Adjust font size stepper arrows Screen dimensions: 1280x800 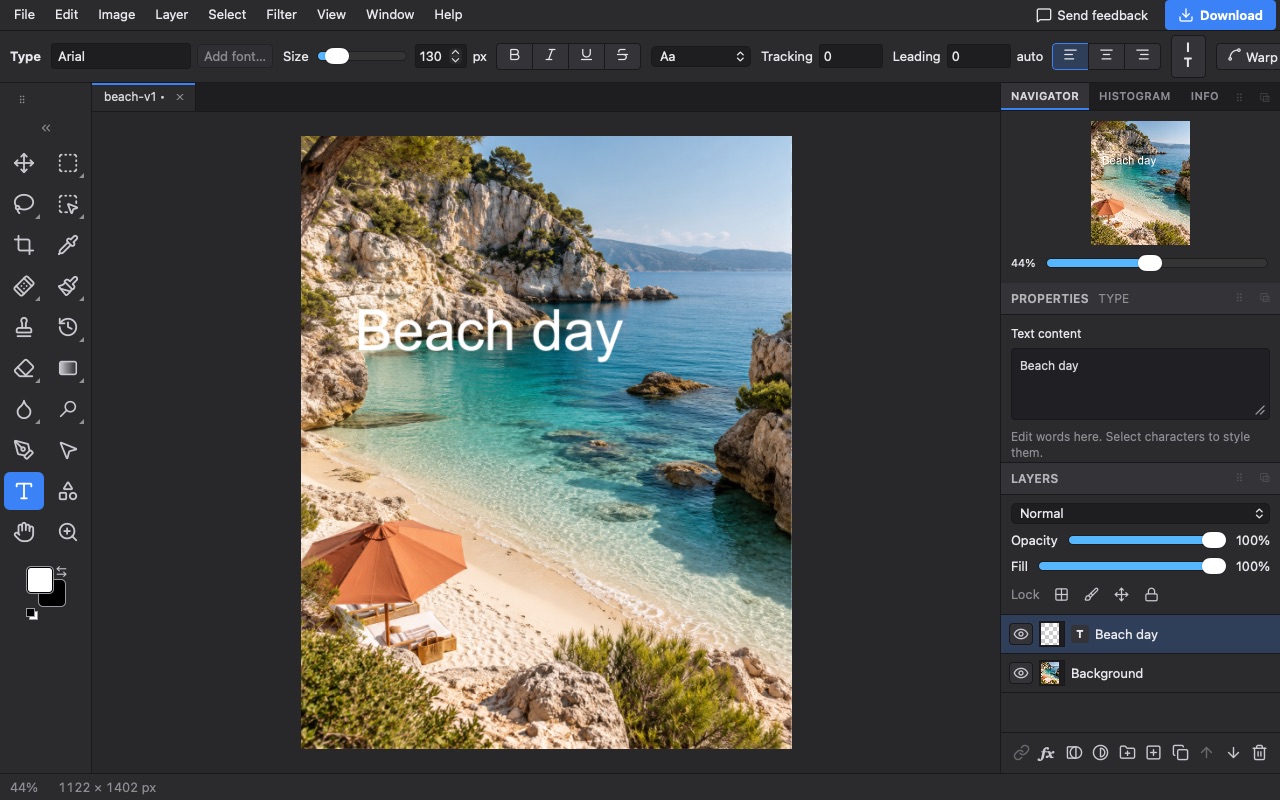click(x=456, y=56)
